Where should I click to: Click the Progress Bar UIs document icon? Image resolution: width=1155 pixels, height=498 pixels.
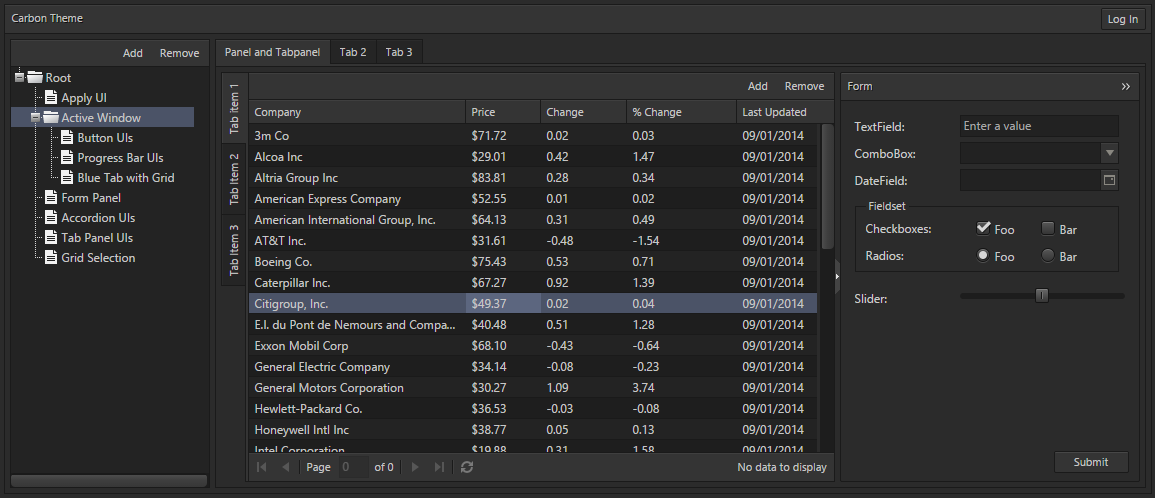(67, 157)
